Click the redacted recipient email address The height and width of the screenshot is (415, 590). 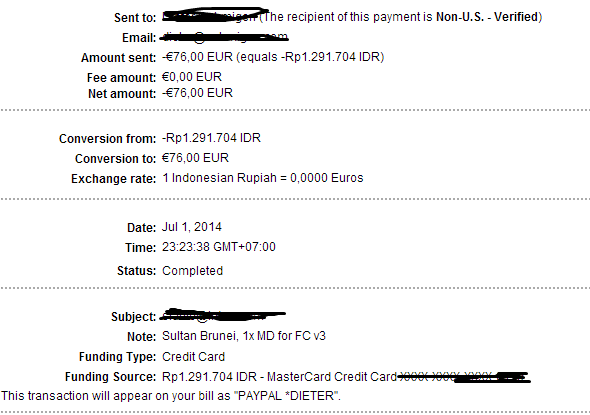[x=225, y=37]
